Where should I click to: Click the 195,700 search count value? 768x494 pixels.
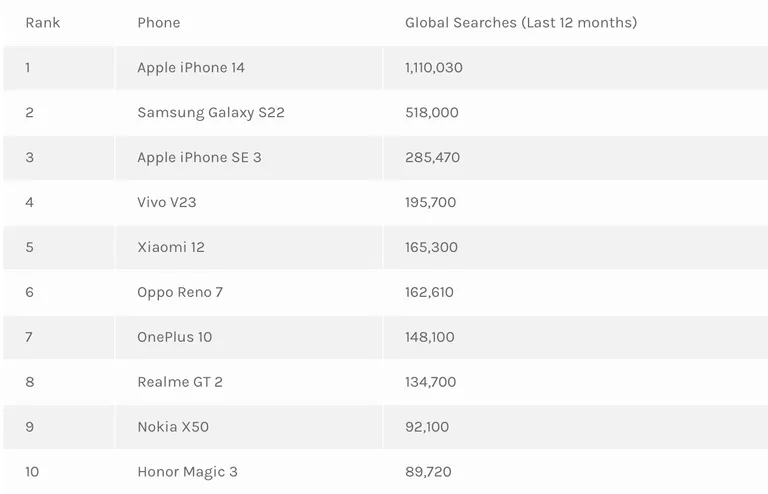431,202
